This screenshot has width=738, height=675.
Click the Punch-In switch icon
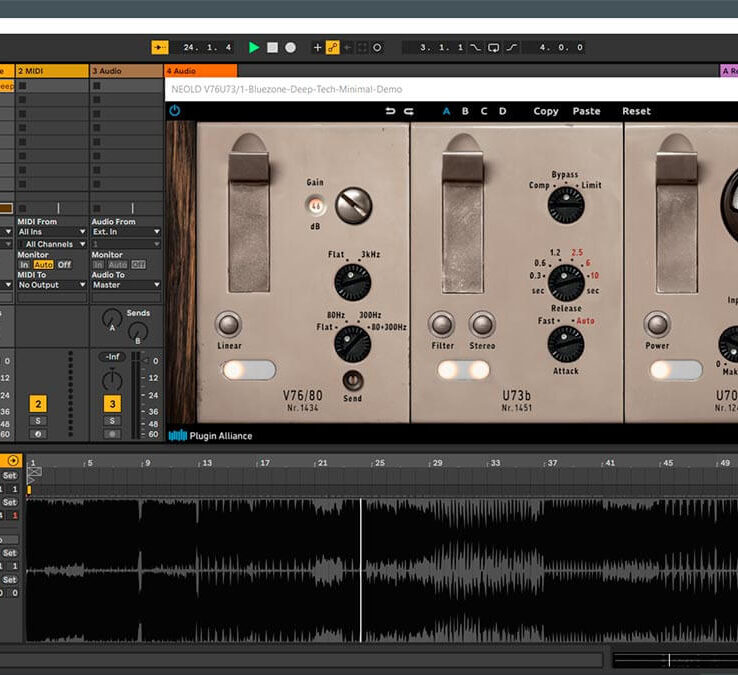tap(475, 48)
